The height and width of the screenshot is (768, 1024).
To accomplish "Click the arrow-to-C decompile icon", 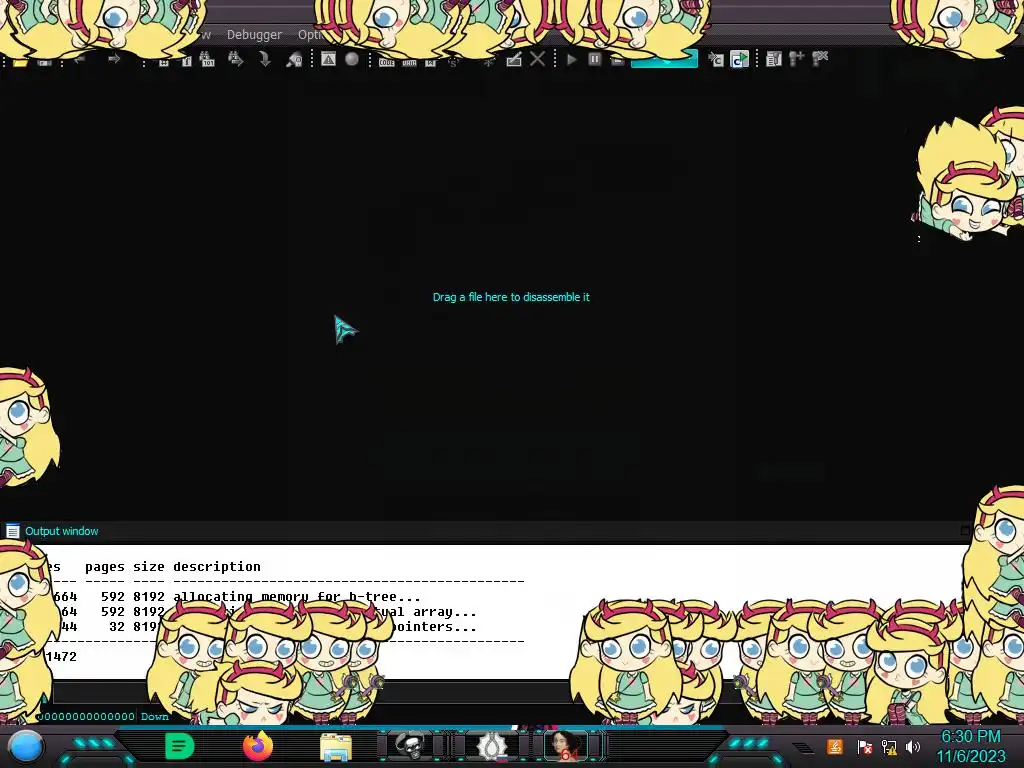I will (716, 59).
